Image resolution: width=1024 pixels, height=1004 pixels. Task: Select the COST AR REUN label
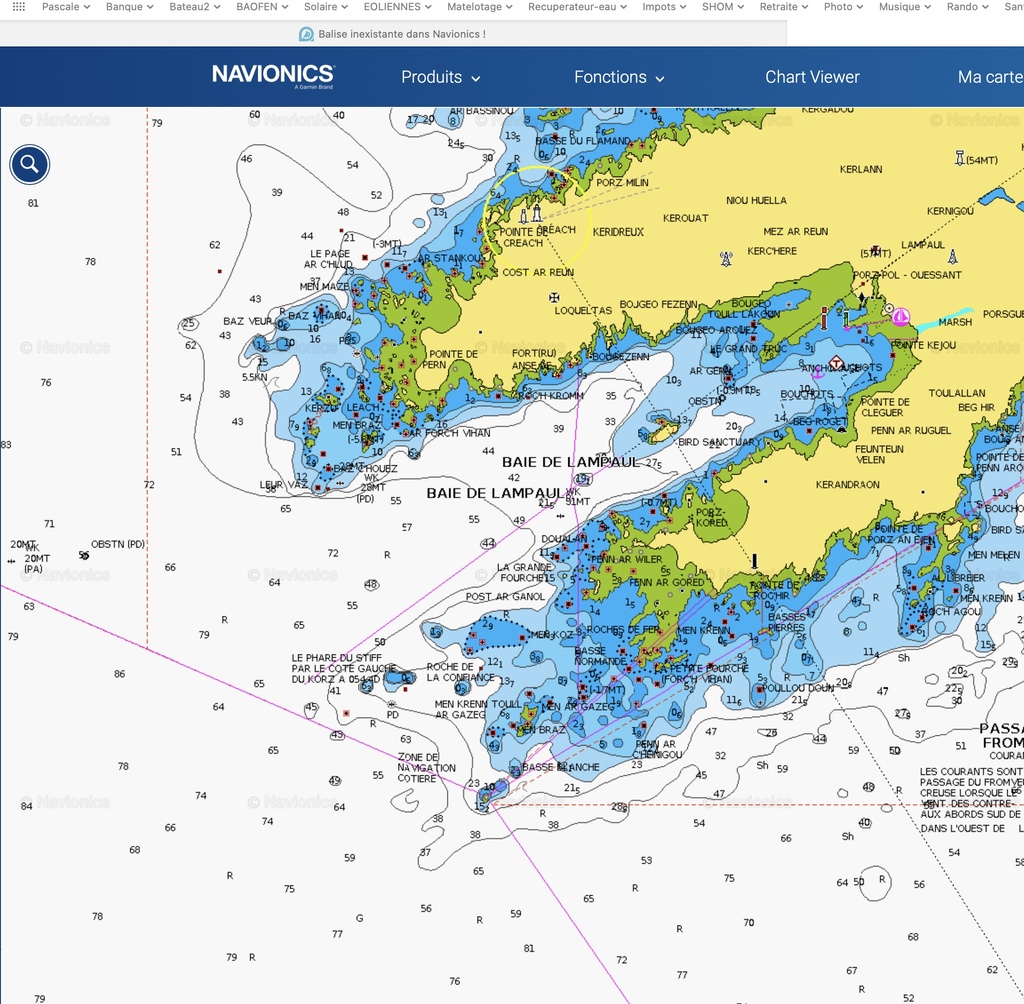pyautogui.click(x=538, y=272)
